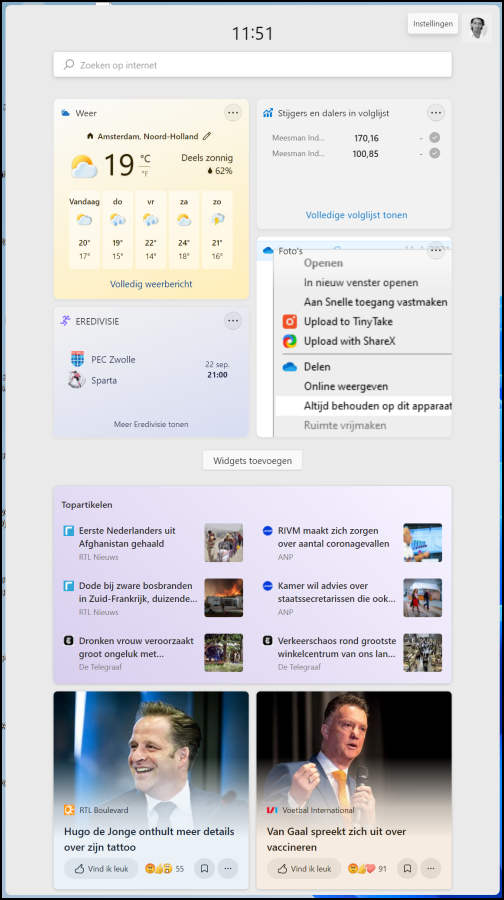Select Openen in the context menu
The width and height of the screenshot is (504, 900).
pyautogui.click(x=323, y=263)
